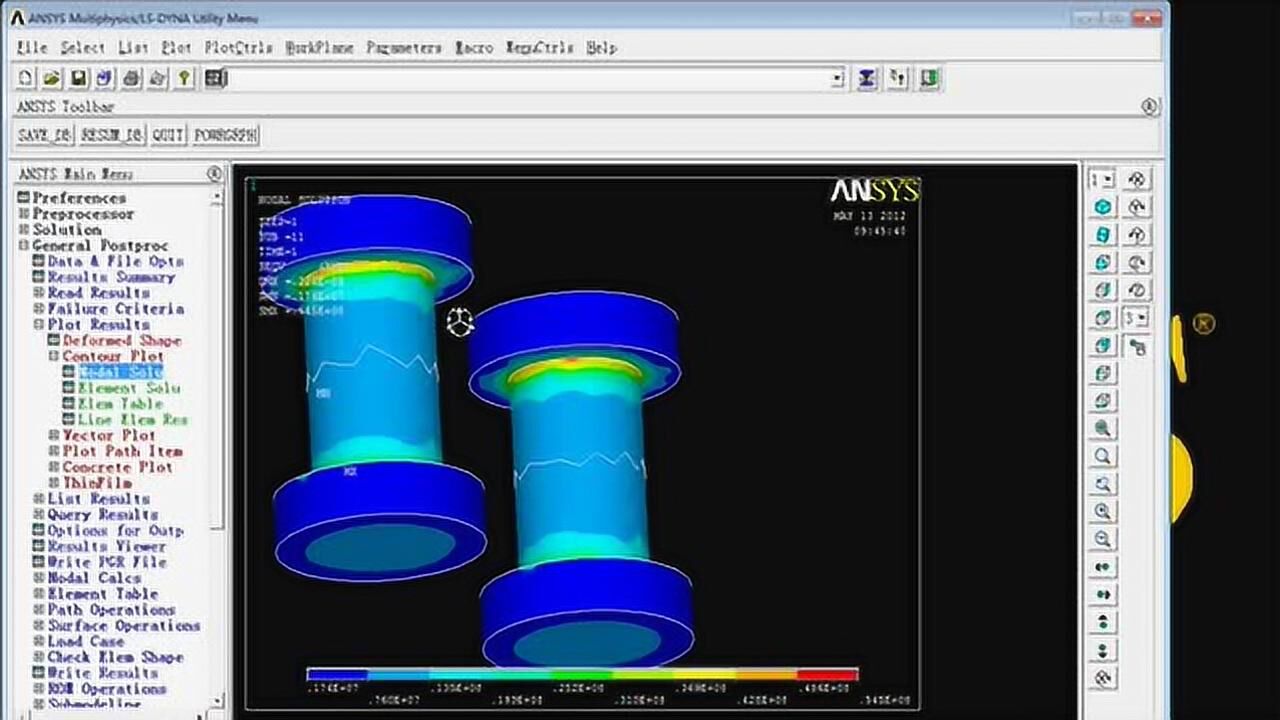Click inside the command input field
The image size is (1280, 720).
(x=530, y=79)
